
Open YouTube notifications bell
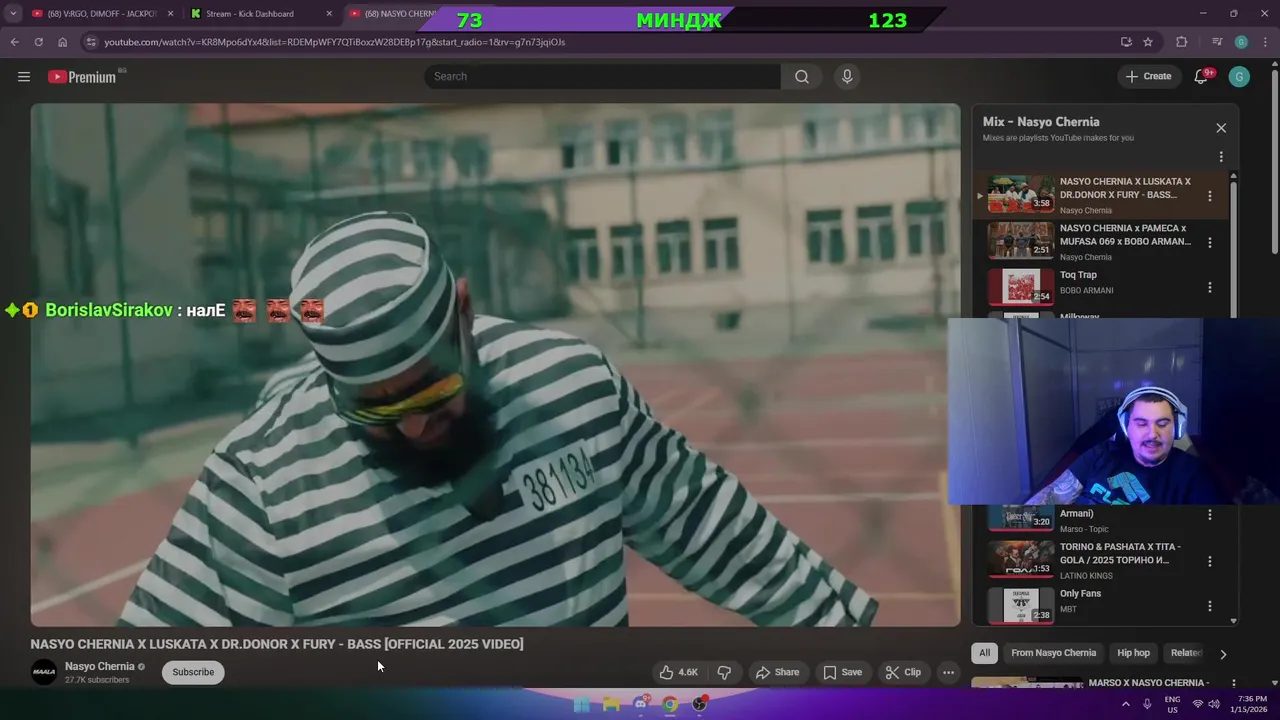[1201, 77]
